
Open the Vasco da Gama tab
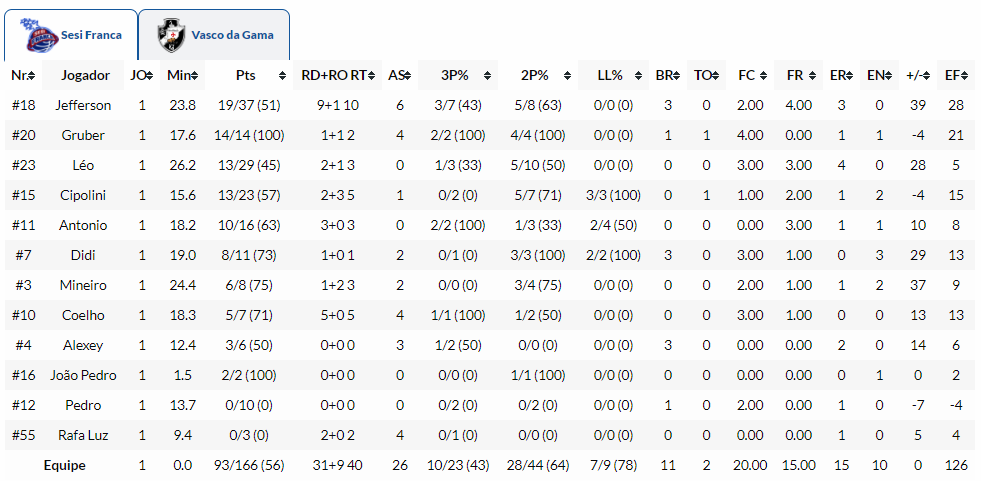(x=229, y=35)
